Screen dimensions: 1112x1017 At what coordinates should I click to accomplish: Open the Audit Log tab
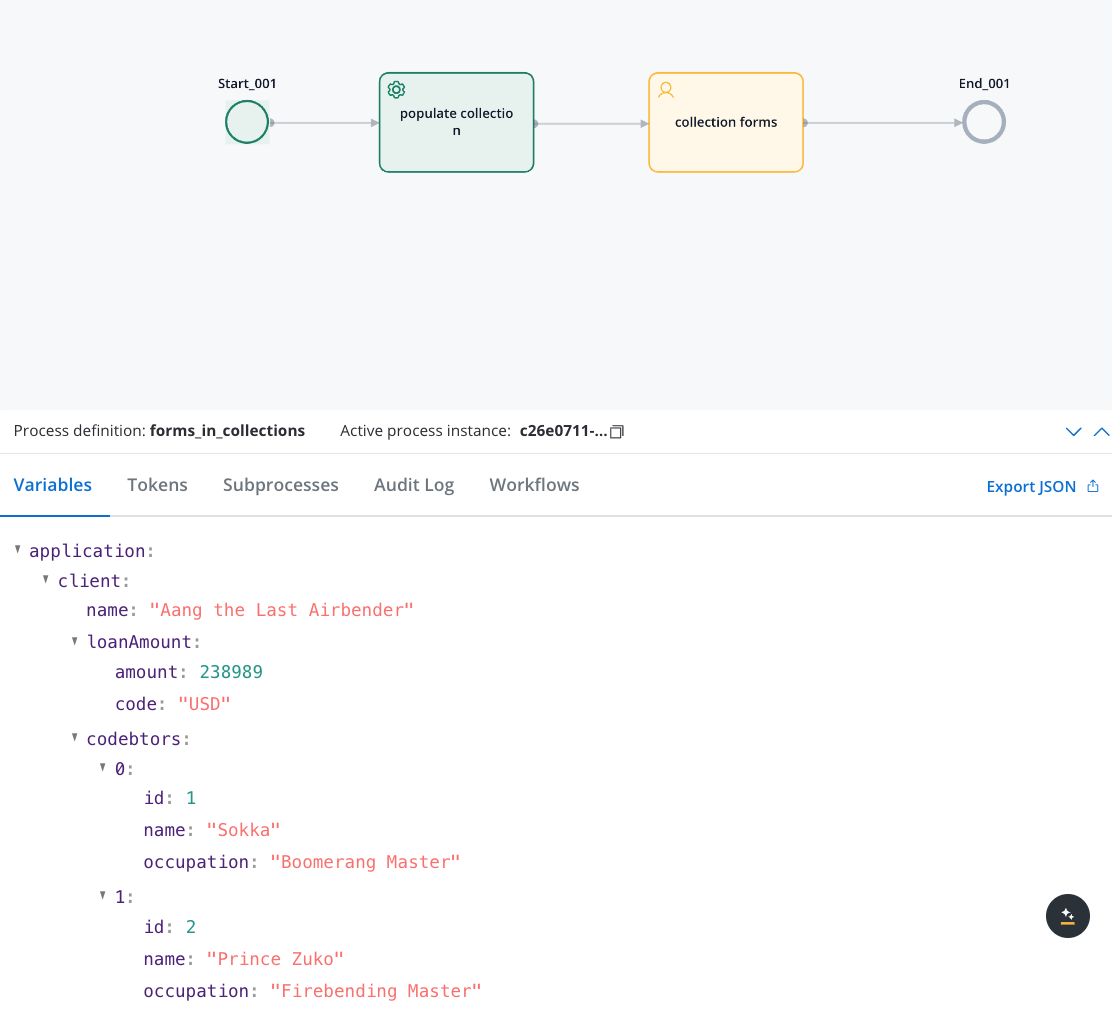(x=414, y=485)
